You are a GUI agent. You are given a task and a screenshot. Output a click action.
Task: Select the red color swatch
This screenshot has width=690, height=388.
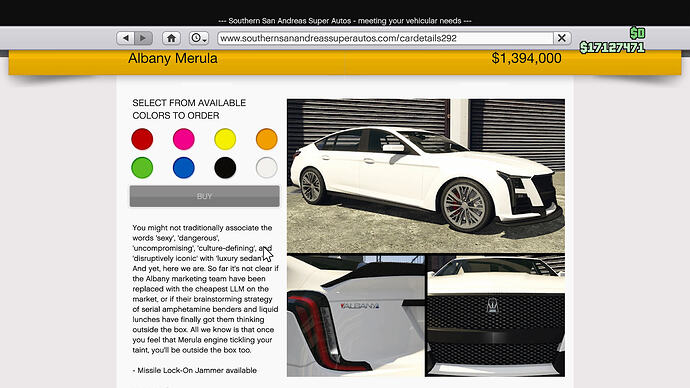click(x=142, y=139)
